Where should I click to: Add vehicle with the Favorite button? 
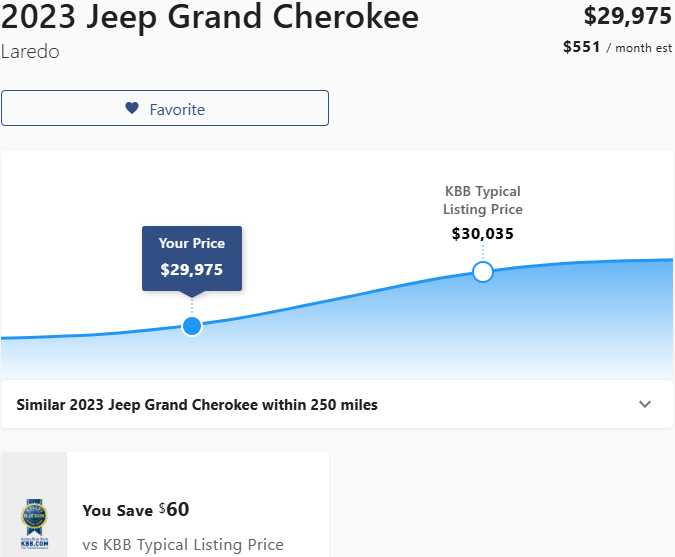[x=165, y=109]
